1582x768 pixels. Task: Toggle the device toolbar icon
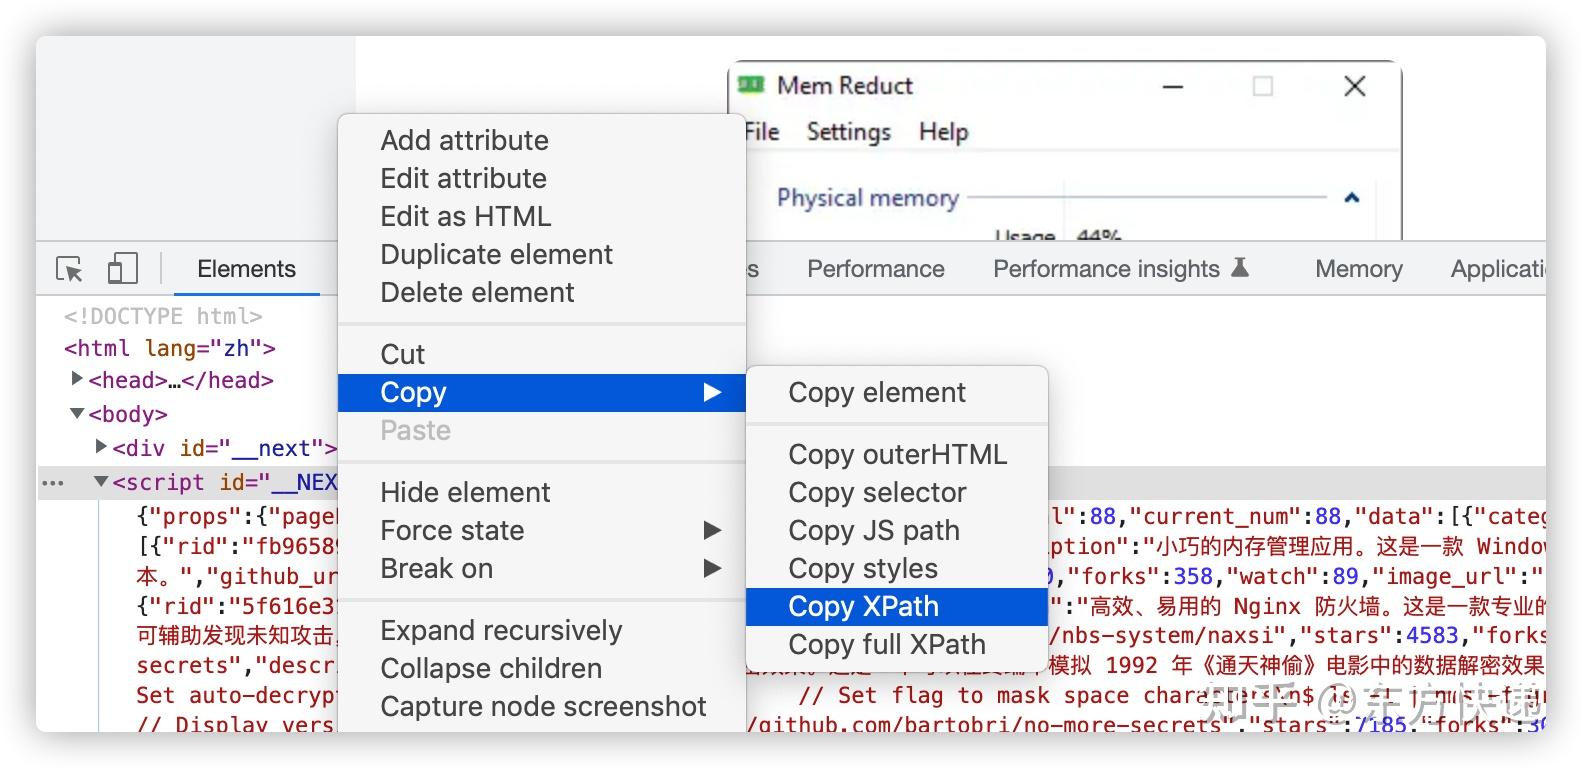click(x=122, y=268)
